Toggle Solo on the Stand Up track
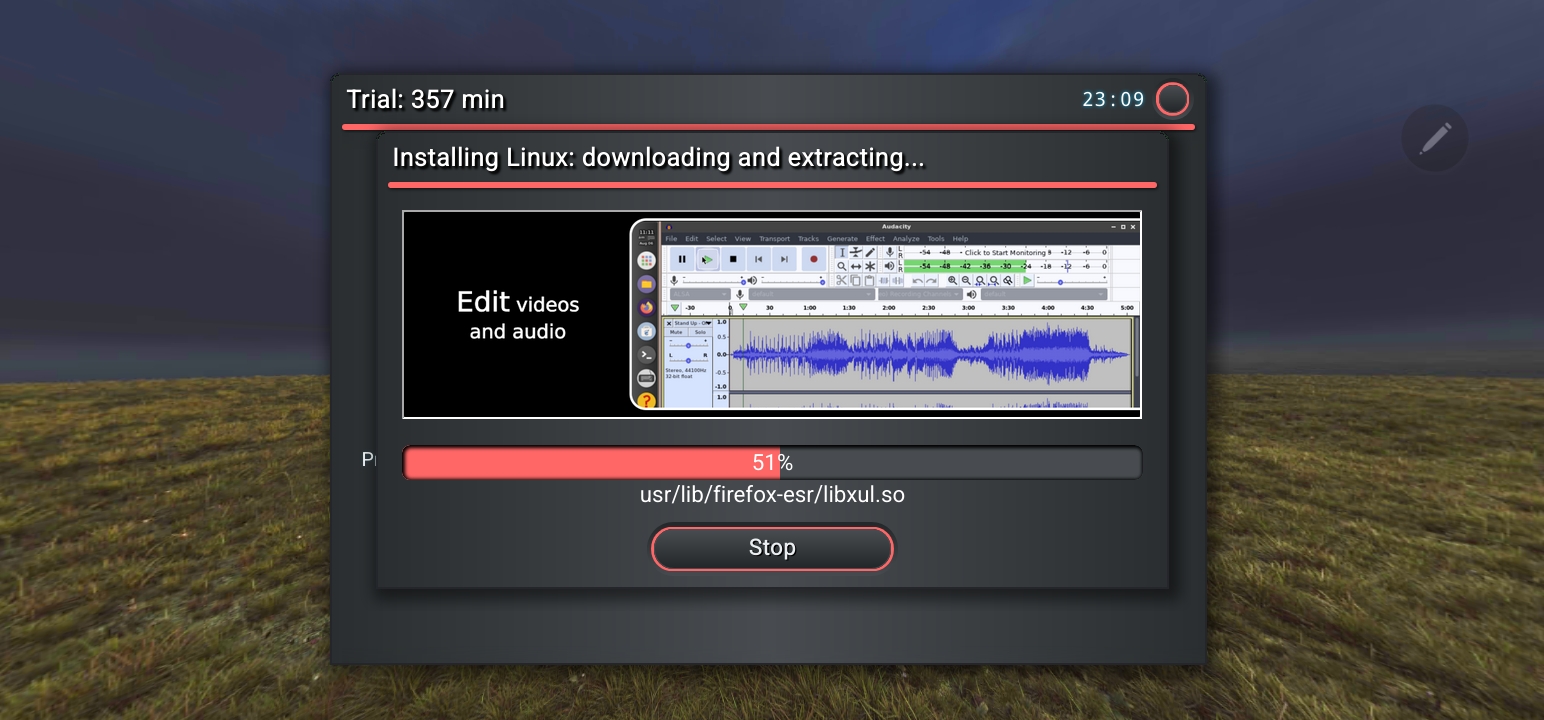The height and width of the screenshot is (720, 1544). tap(700, 332)
